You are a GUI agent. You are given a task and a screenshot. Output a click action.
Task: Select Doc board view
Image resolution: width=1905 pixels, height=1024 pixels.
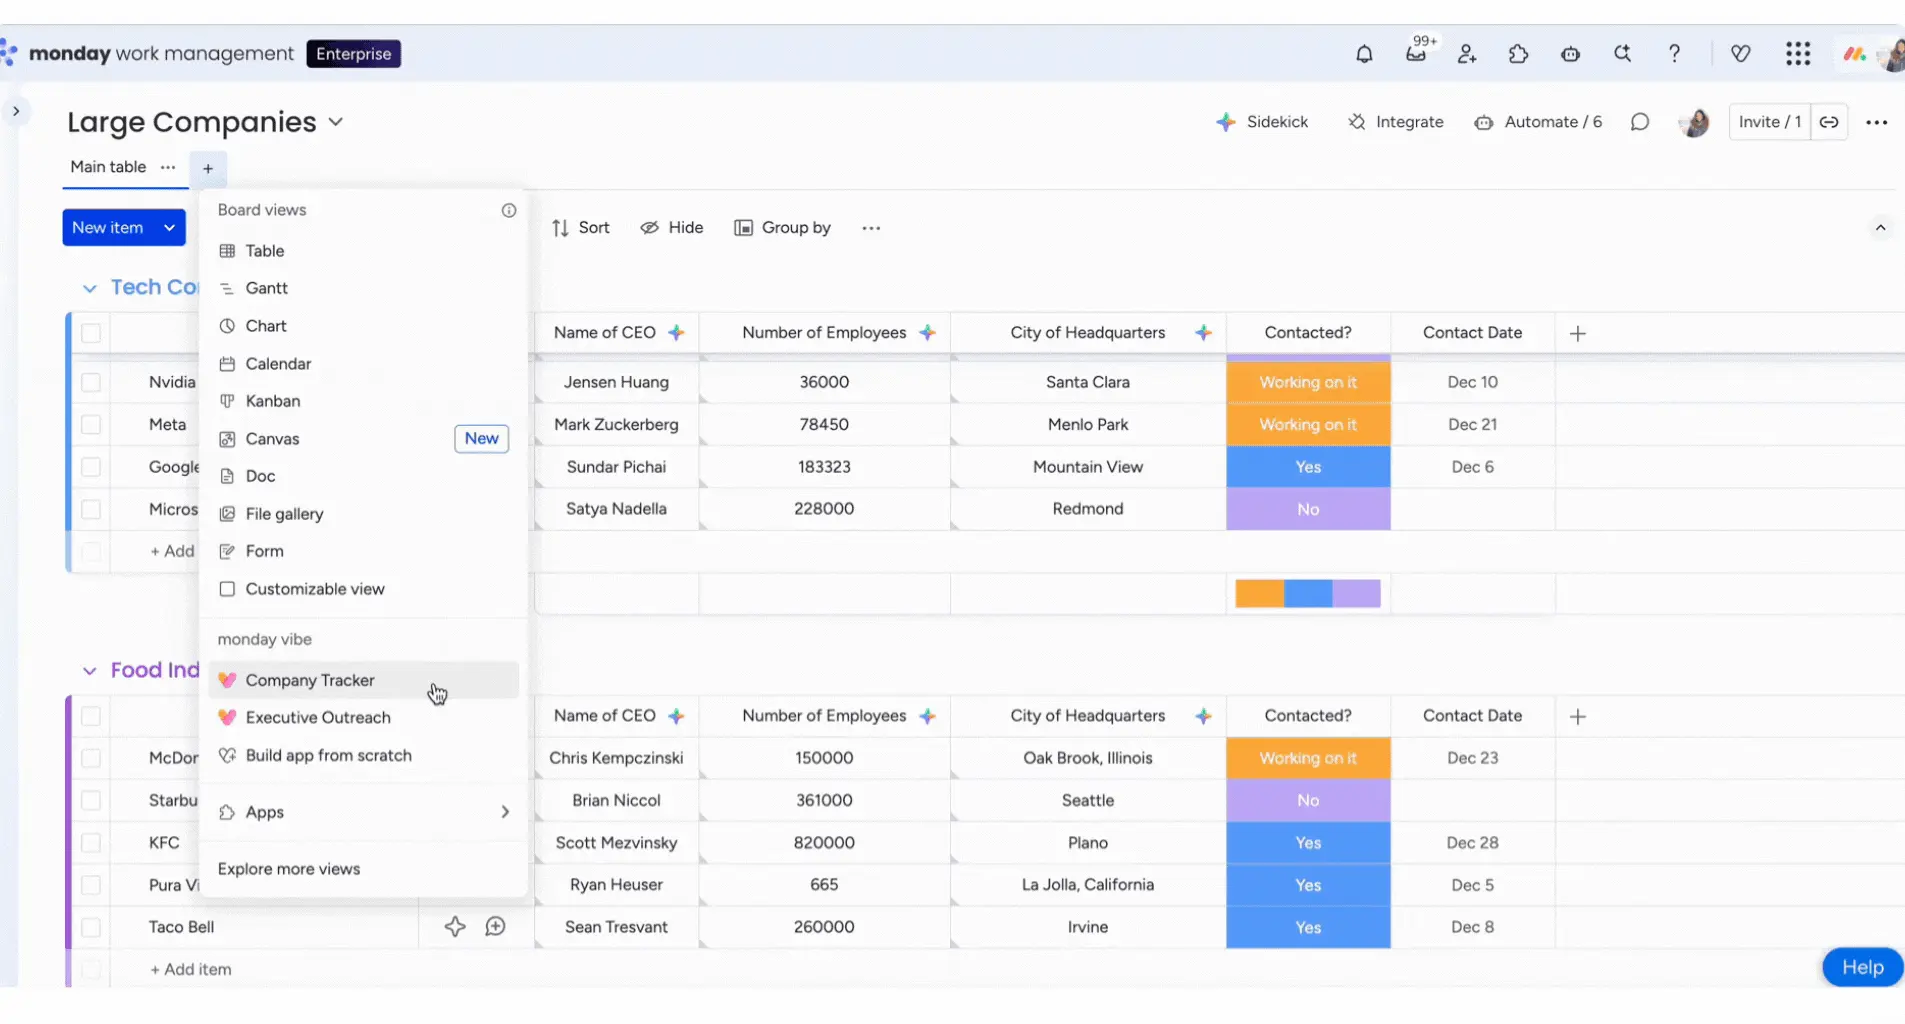[363, 476]
